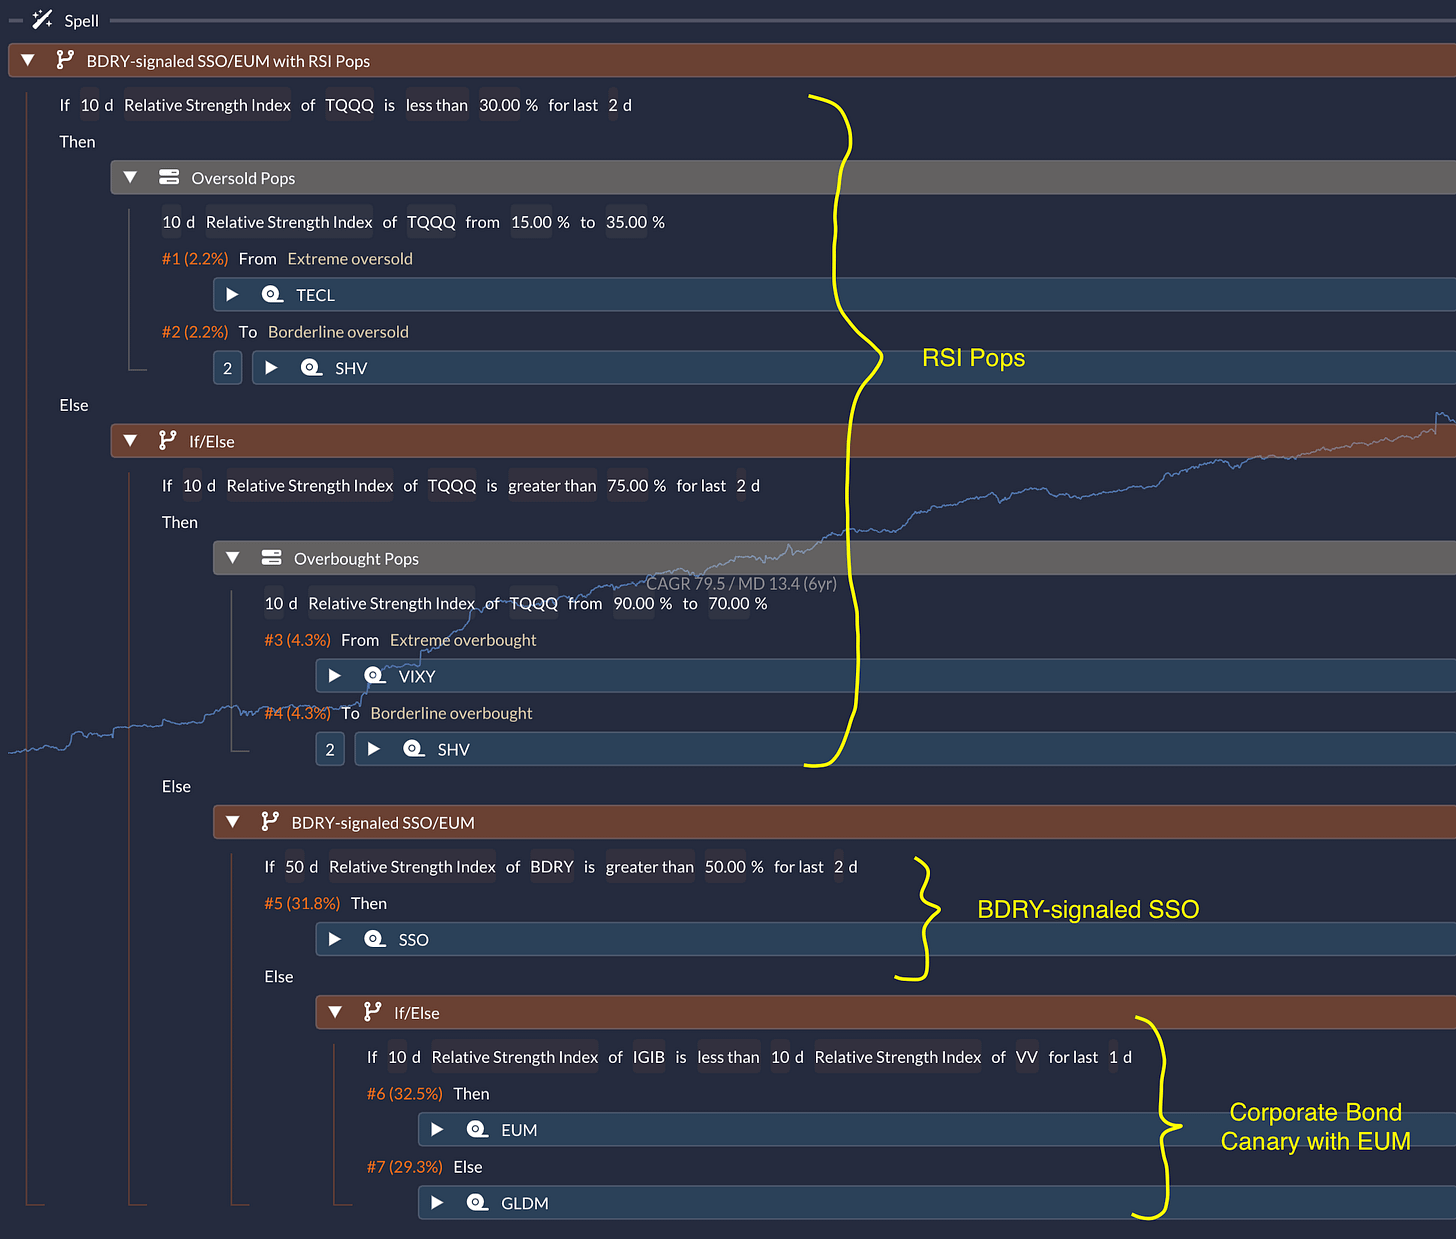Click the SSO asset icon
Image resolution: width=1456 pixels, height=1239 pixels.
[x=374, y=938]
